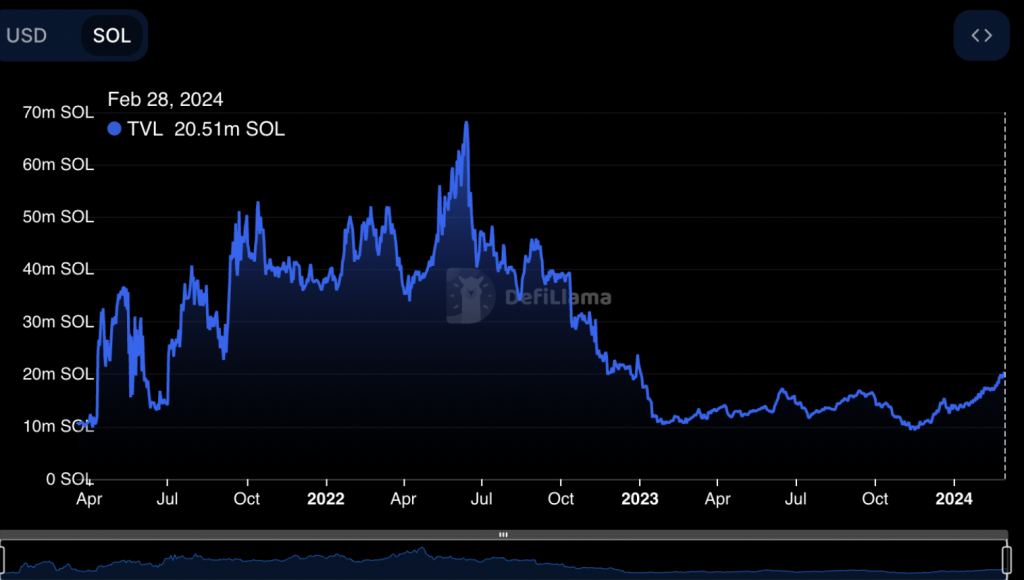Click the mini chart preview in range selector
The height and width of the screenshot is (580, 1024).
point(500,560)
